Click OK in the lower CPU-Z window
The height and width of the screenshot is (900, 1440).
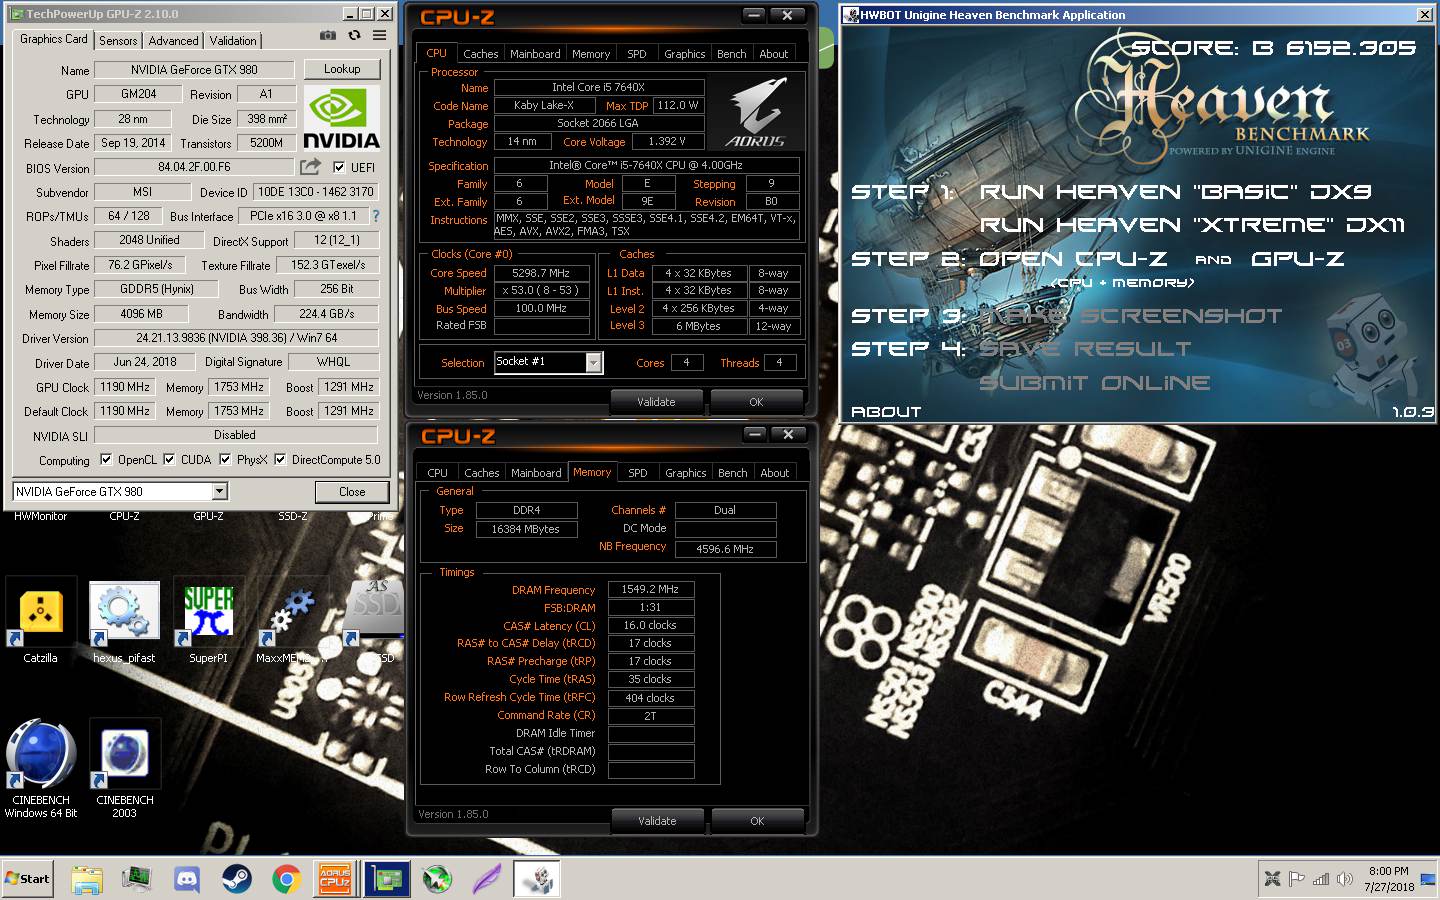(x=757, y=821)
